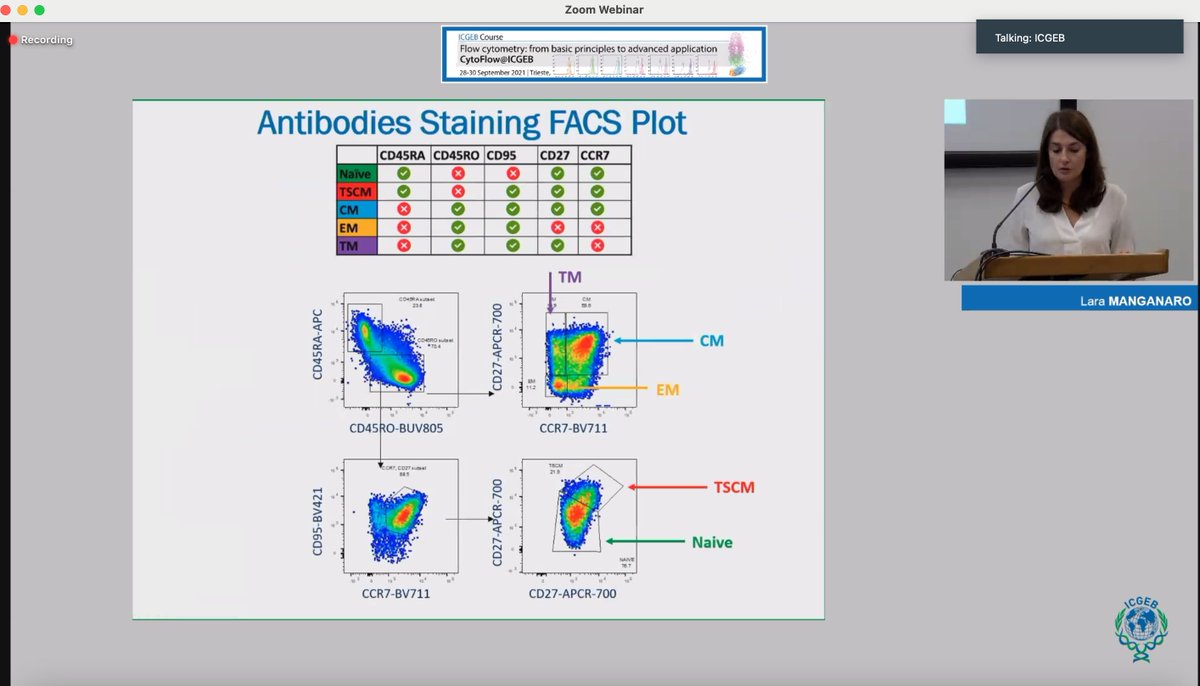Enter full screen with the green window button

(x=40, y=9)
